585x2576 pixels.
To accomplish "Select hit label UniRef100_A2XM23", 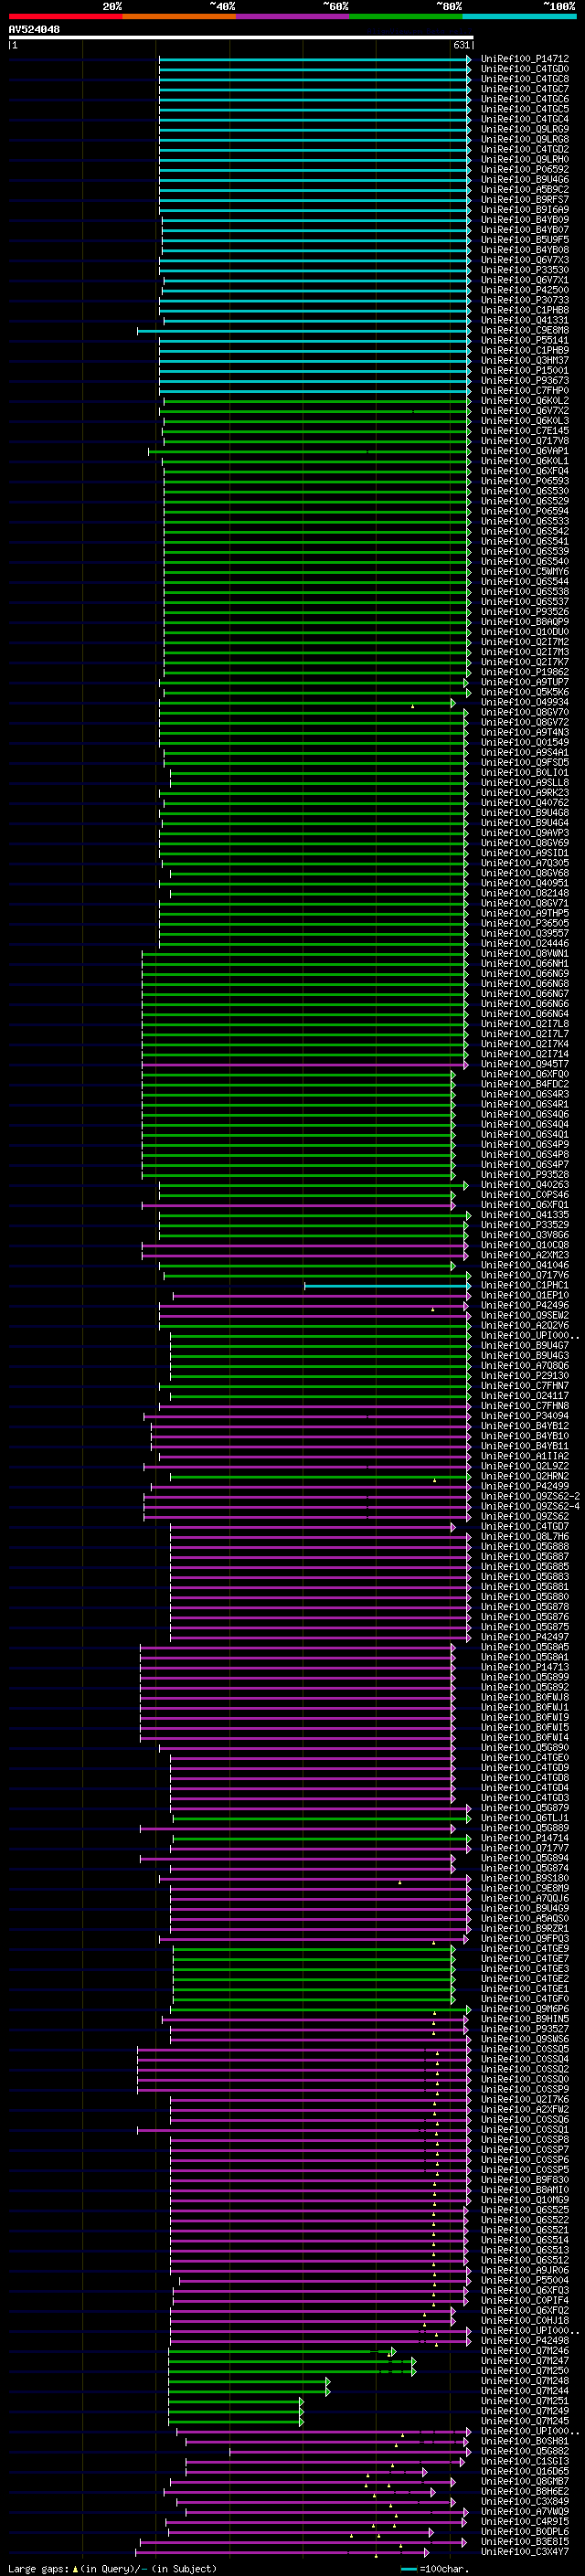I will coord(524,1255).
